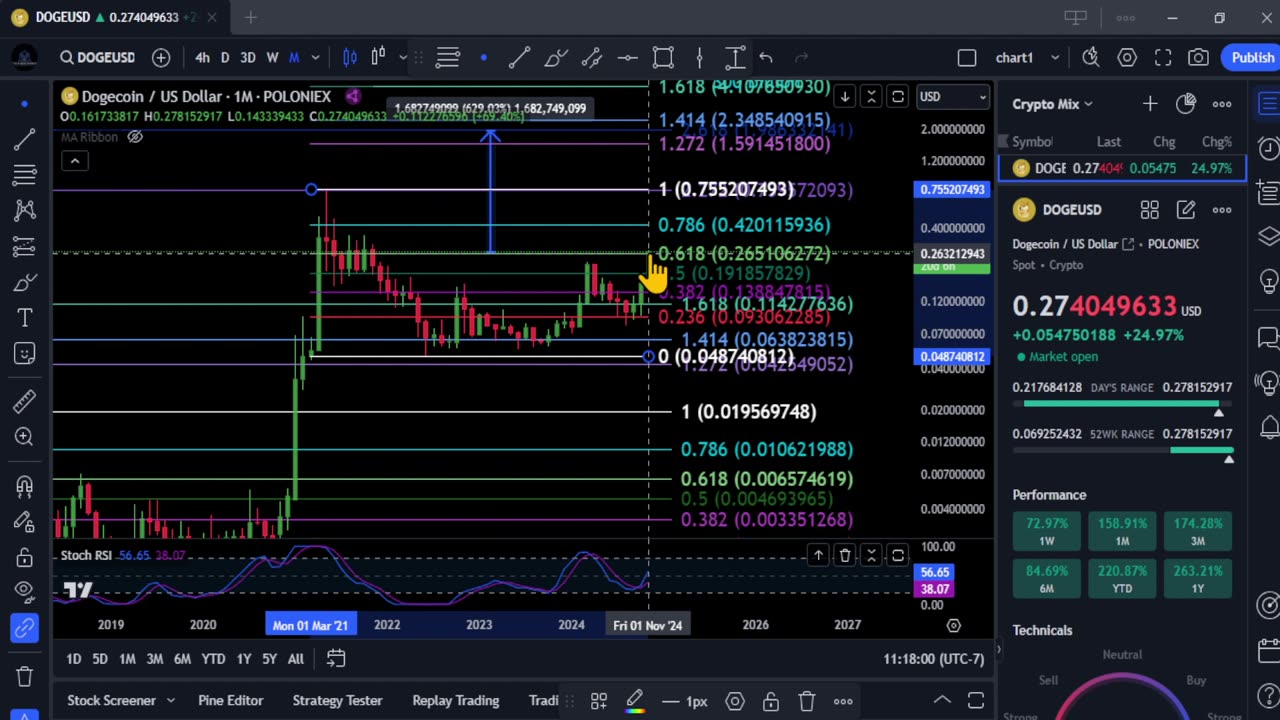Toggle lock all drawing tools

tap(24, 557)
